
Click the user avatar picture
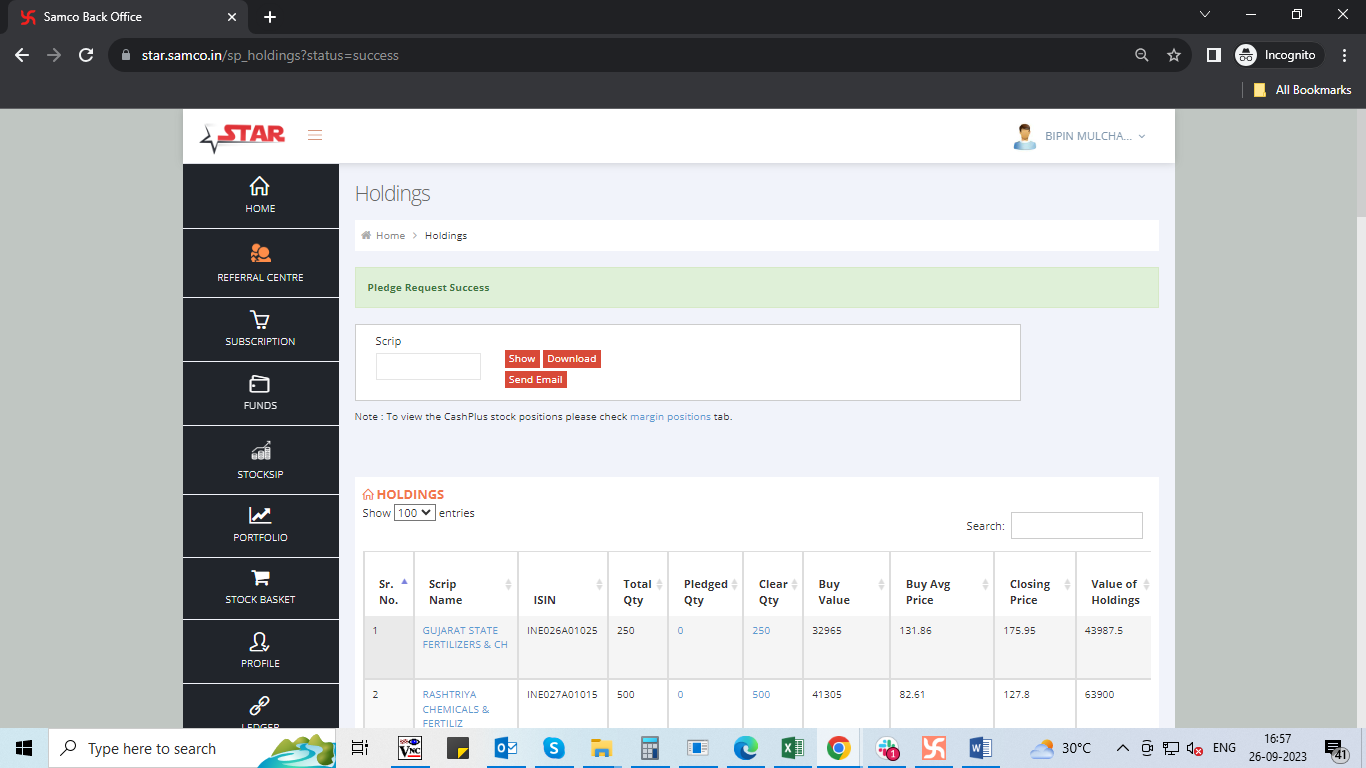[x=1025, y=137]
